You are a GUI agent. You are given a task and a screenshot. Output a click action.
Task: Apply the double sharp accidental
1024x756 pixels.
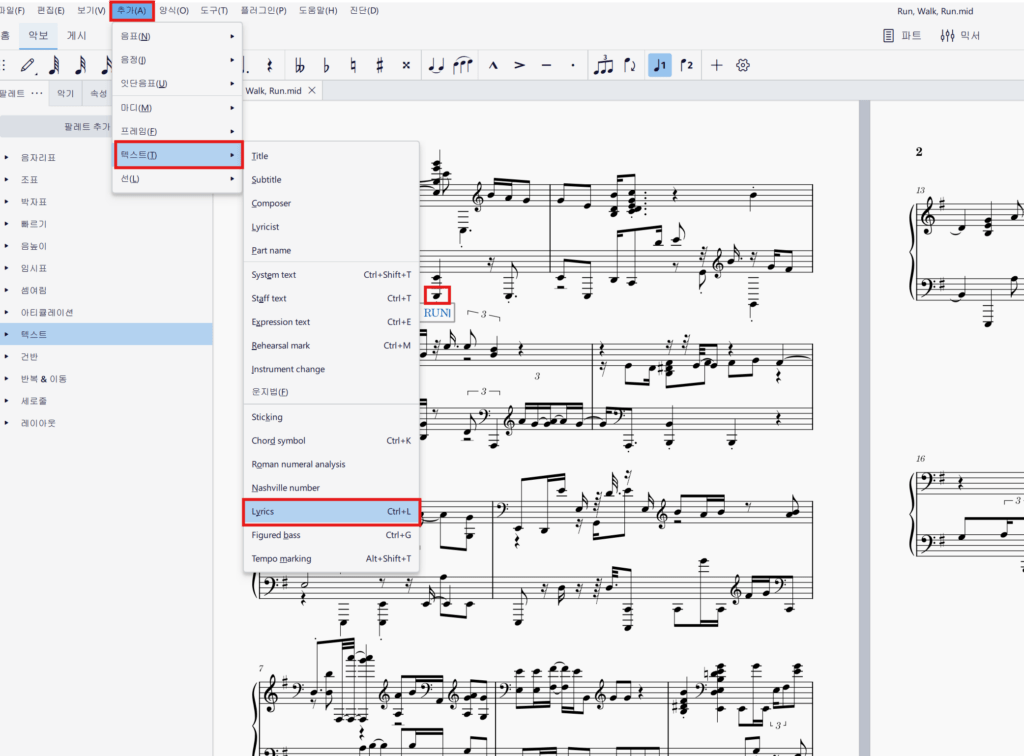point(406,65)
